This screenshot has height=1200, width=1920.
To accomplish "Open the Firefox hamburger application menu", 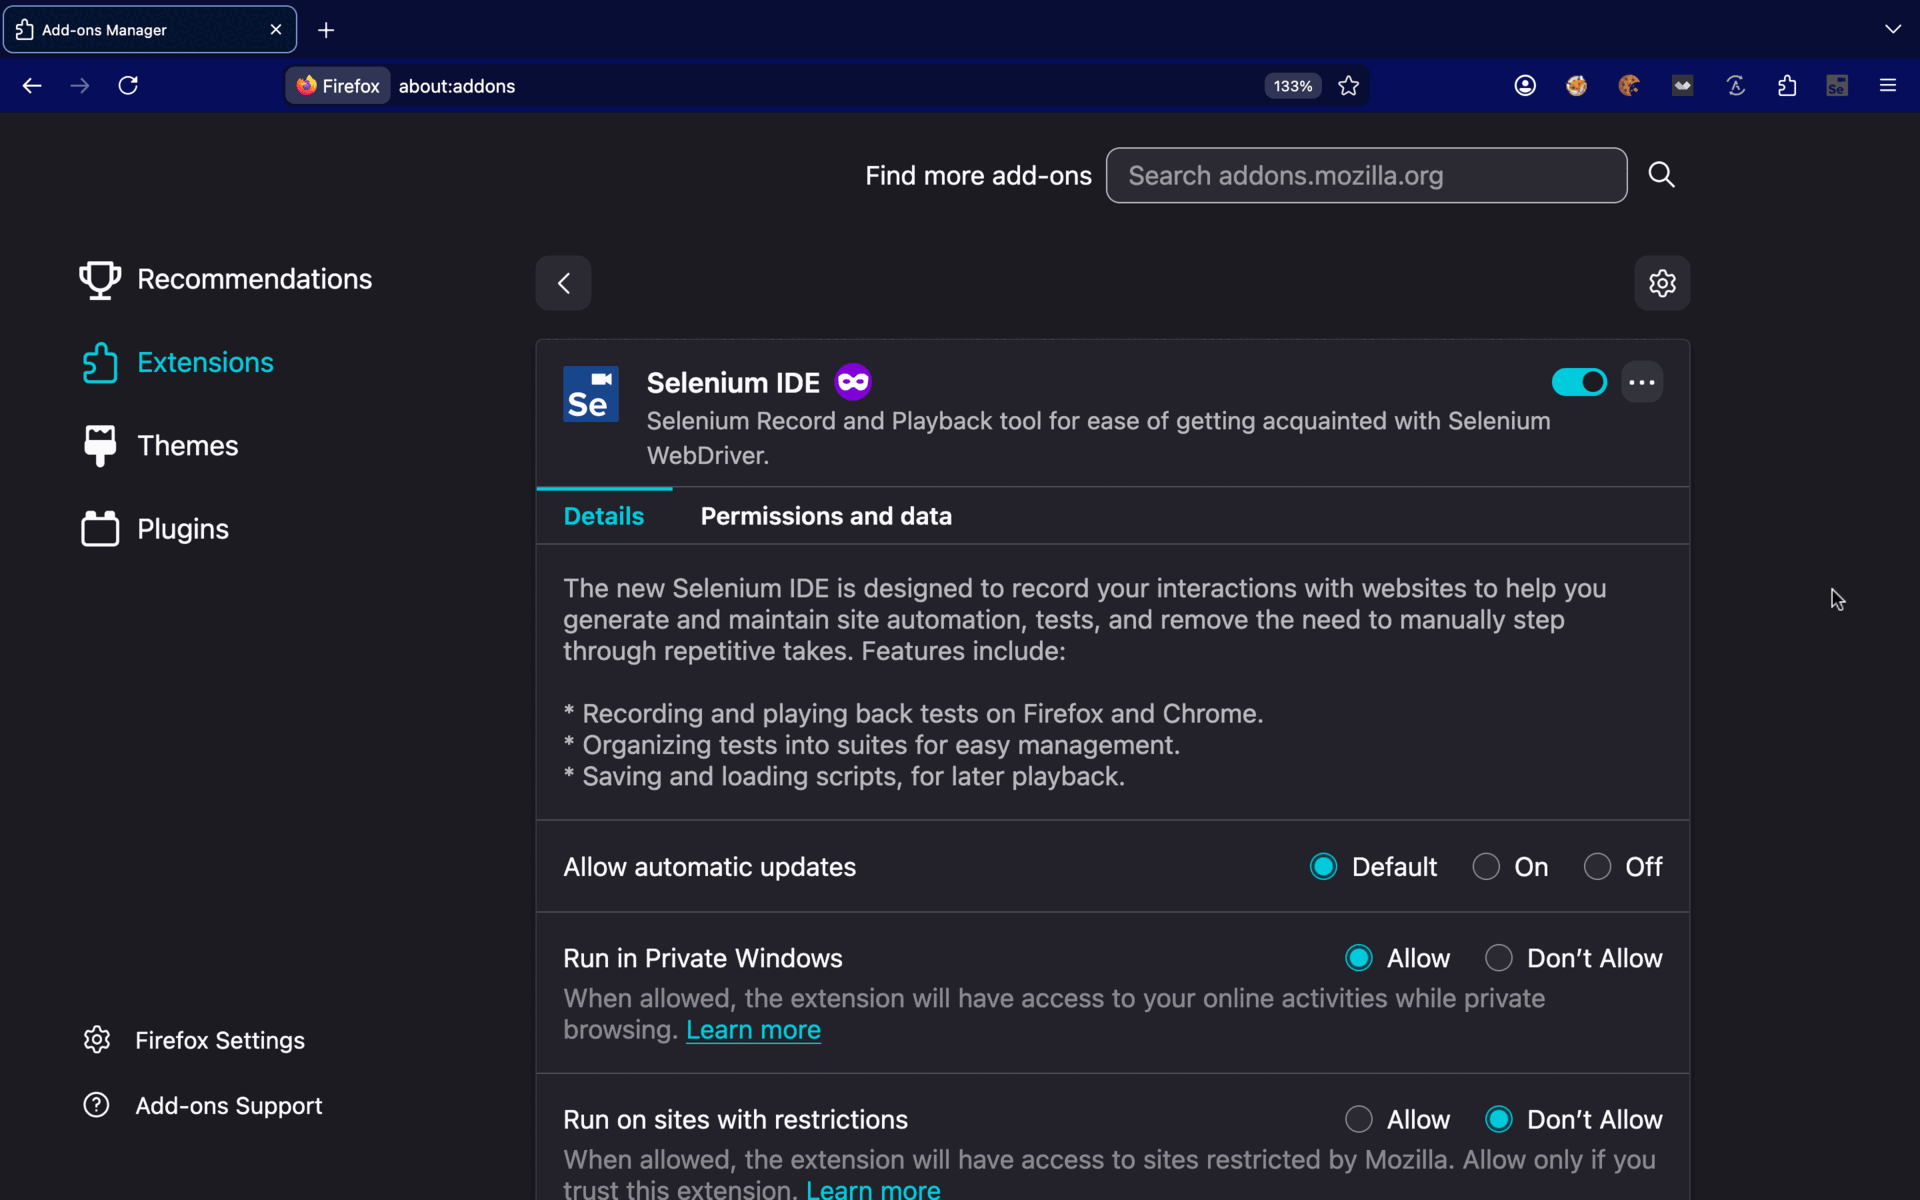I will (x=1887, y=86).
